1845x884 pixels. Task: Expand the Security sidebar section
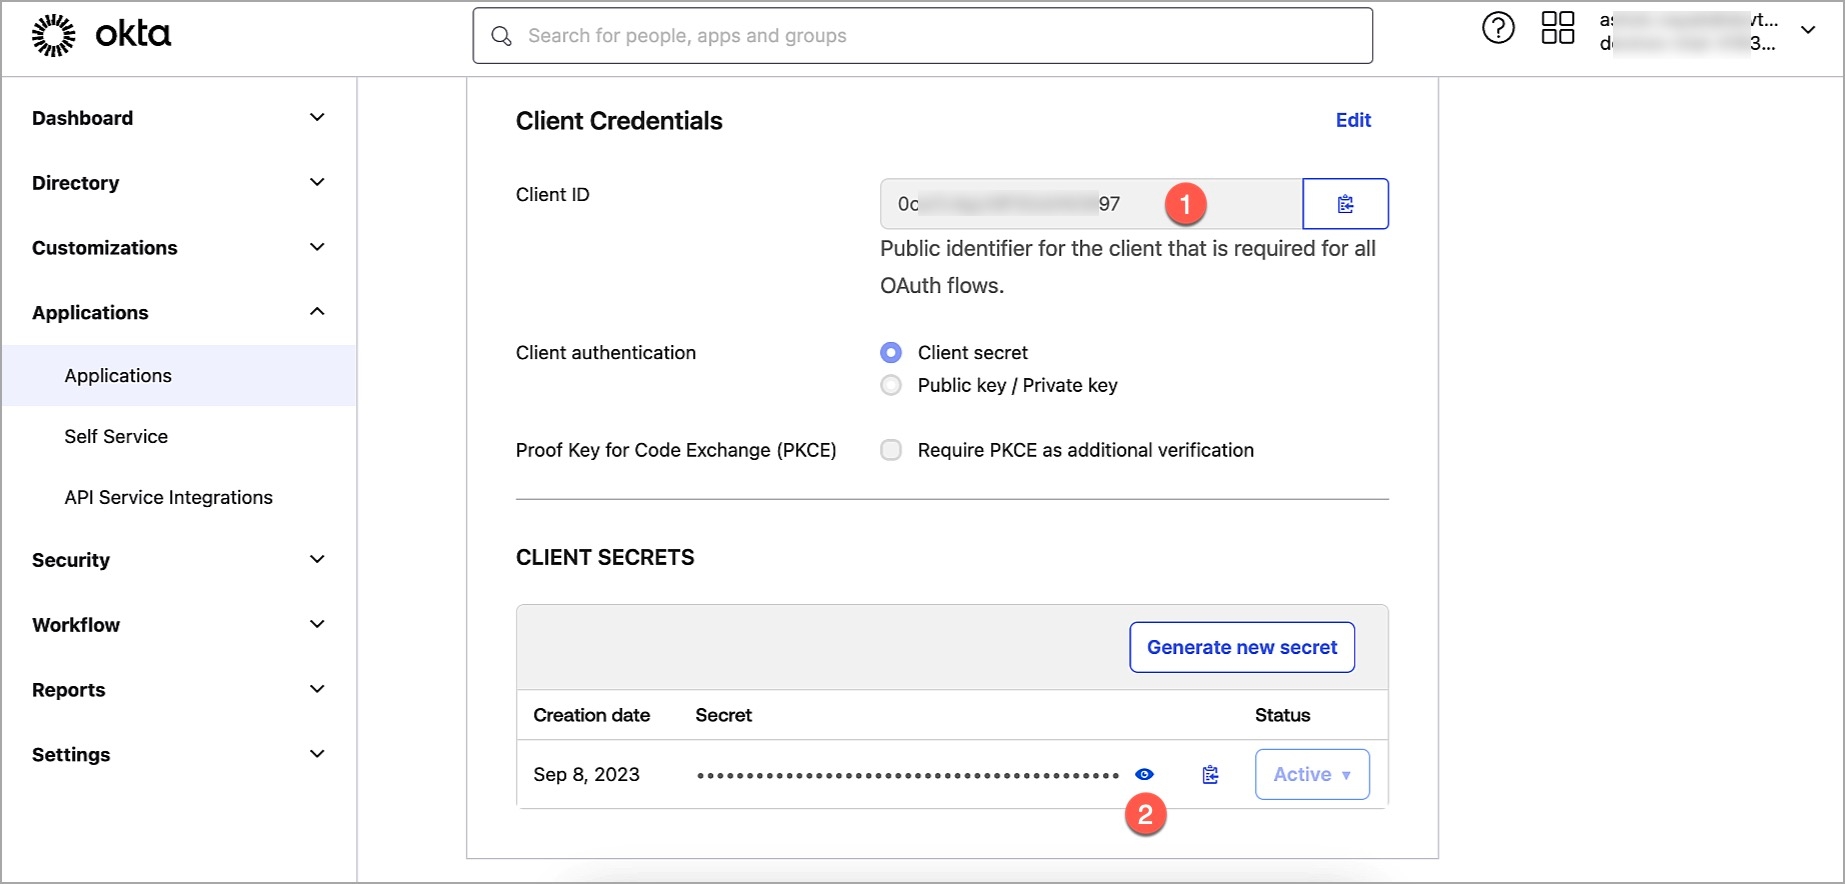[317, 560]
